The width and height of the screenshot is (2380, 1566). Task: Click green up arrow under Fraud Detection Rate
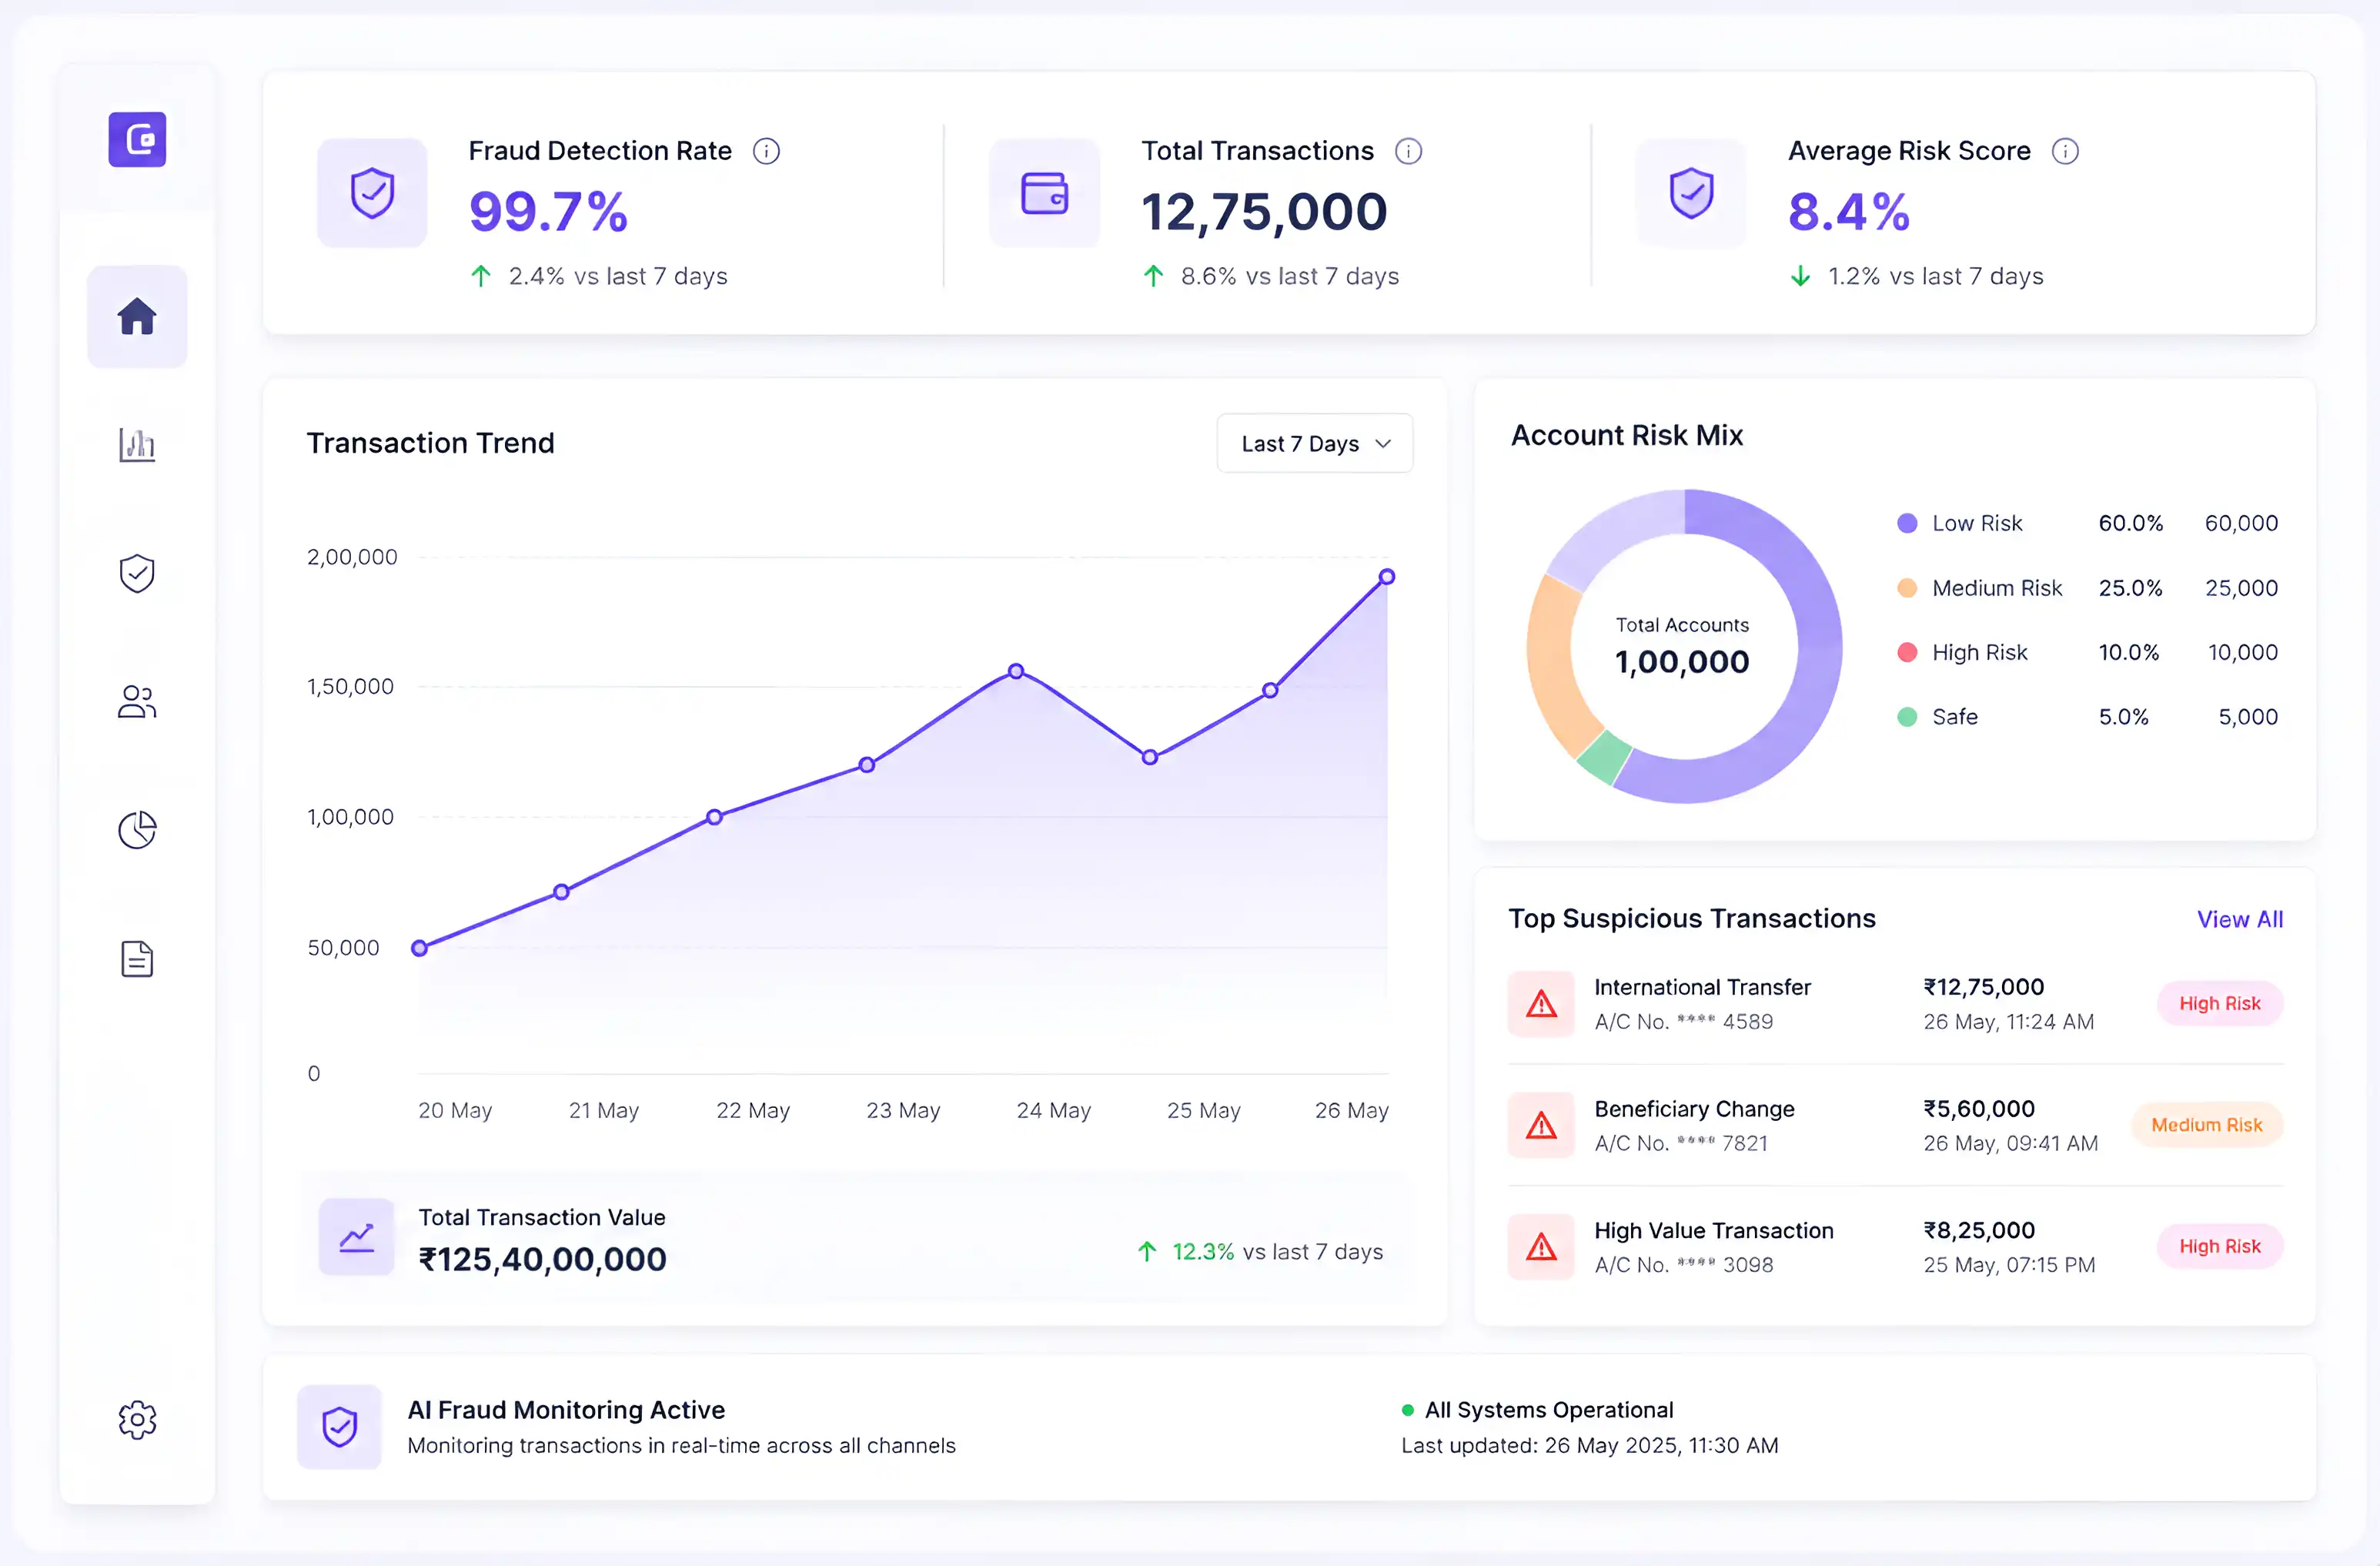(x=481, y=276)
